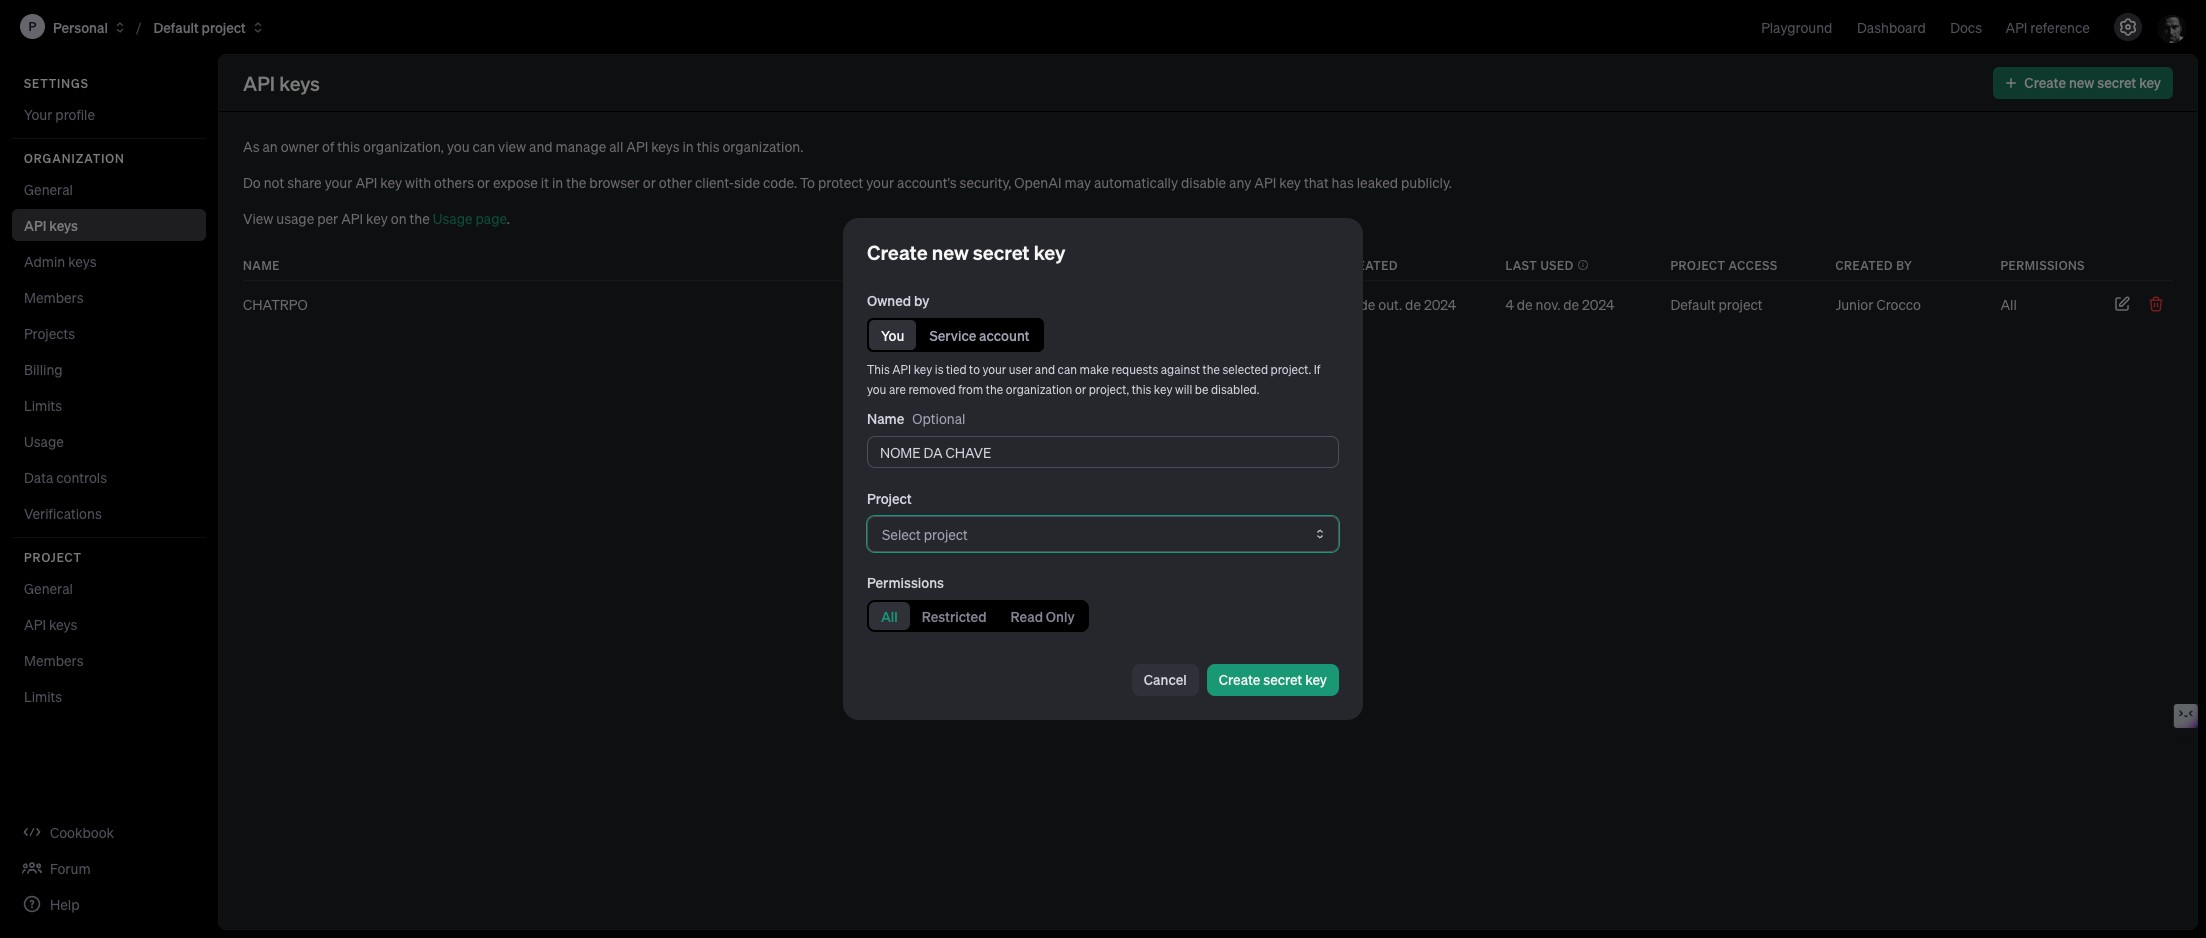Click the Last Used info icon
Viewport: 2206px width, 938px height.
coord(1583,265)
